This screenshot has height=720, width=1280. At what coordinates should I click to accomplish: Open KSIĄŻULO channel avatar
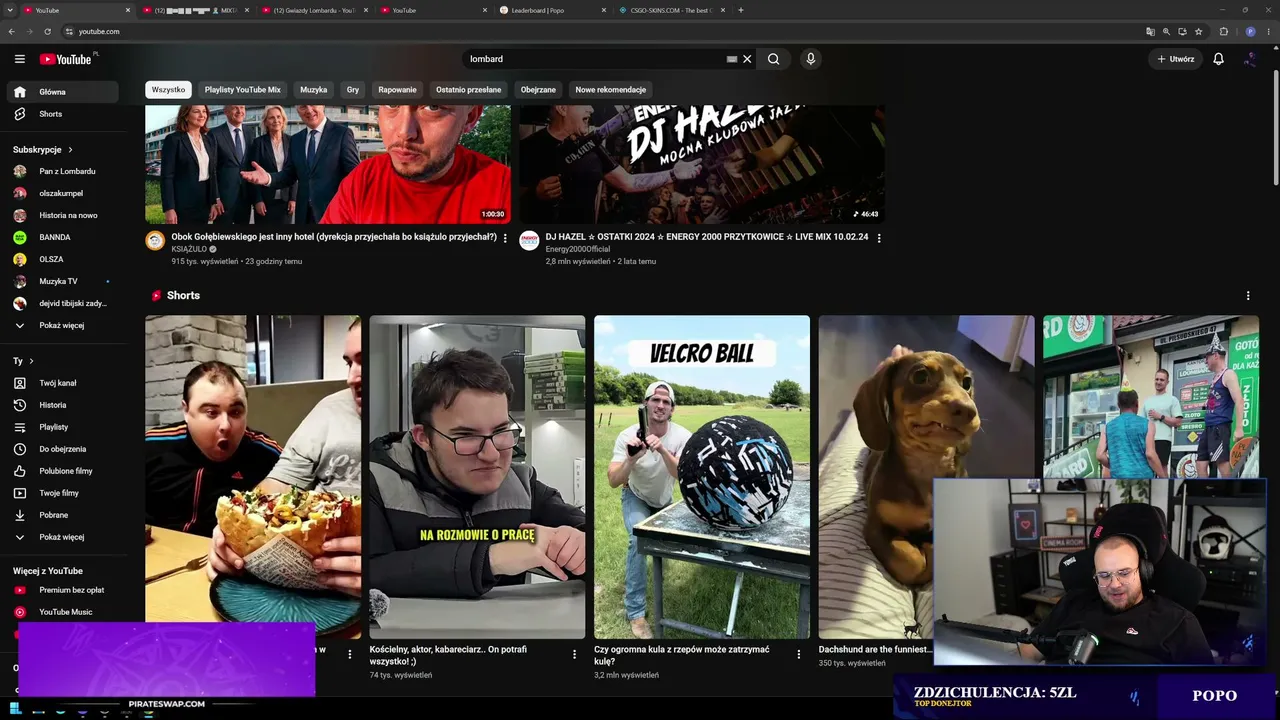point(155,240)
